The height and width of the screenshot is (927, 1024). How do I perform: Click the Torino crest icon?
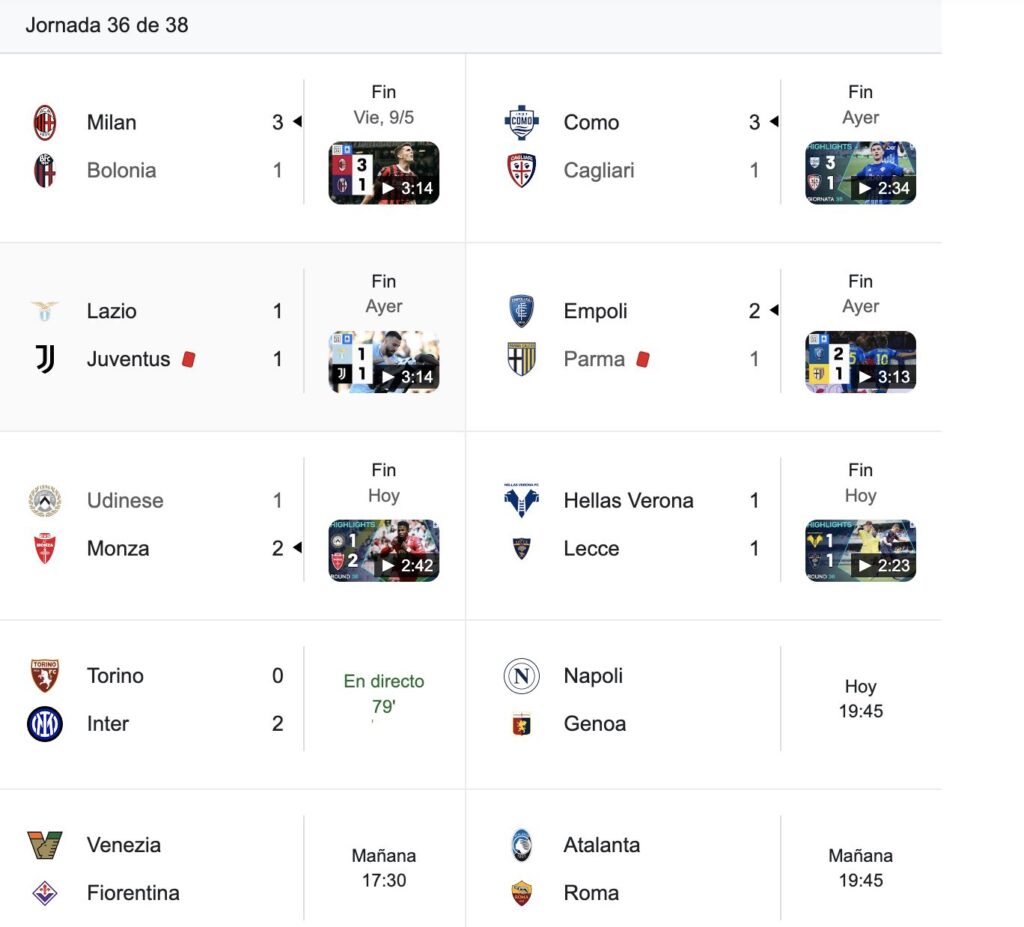pyautogui.click(x=44, y=675)
